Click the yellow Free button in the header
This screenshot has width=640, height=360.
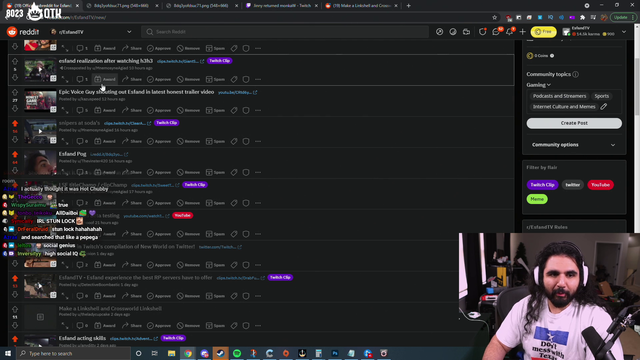(x=543, y=32)
